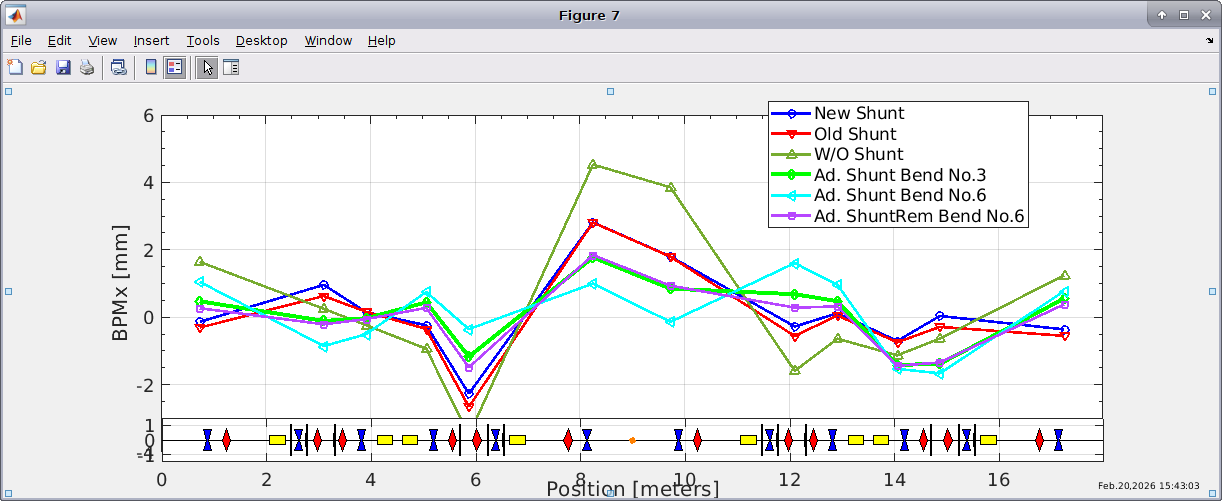Click the dock figure arrow icon

(x=1210, y=41)
